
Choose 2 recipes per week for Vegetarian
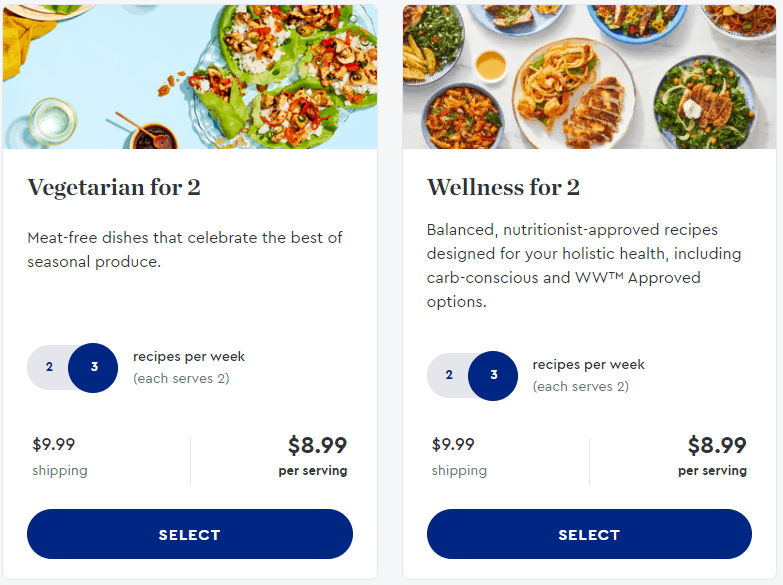[x=49, y=367]
